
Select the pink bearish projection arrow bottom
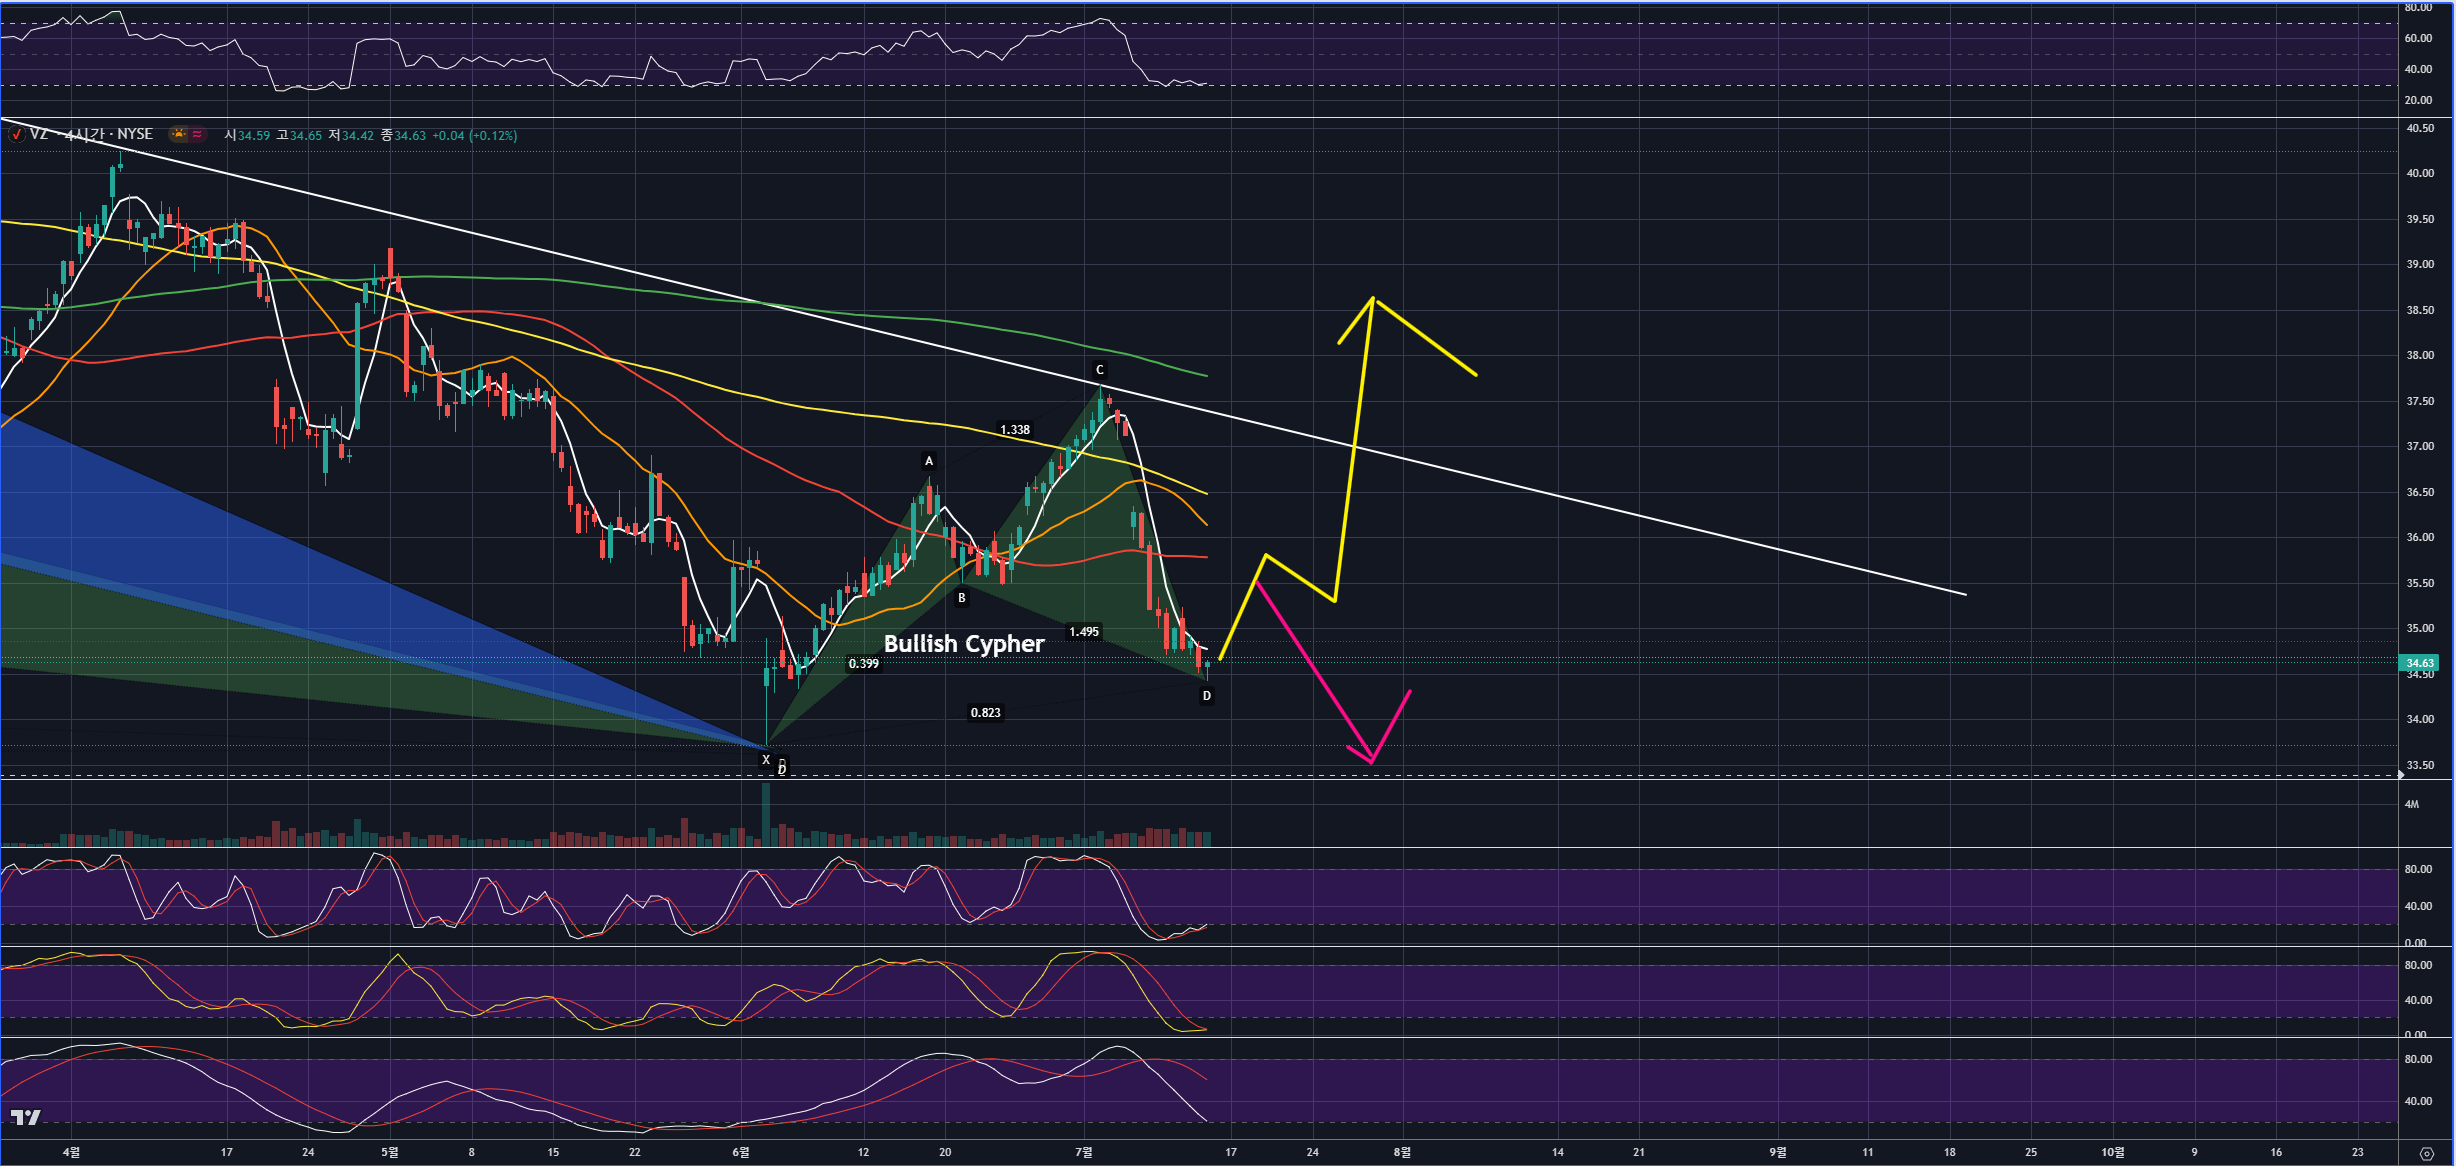(1371, 763)
